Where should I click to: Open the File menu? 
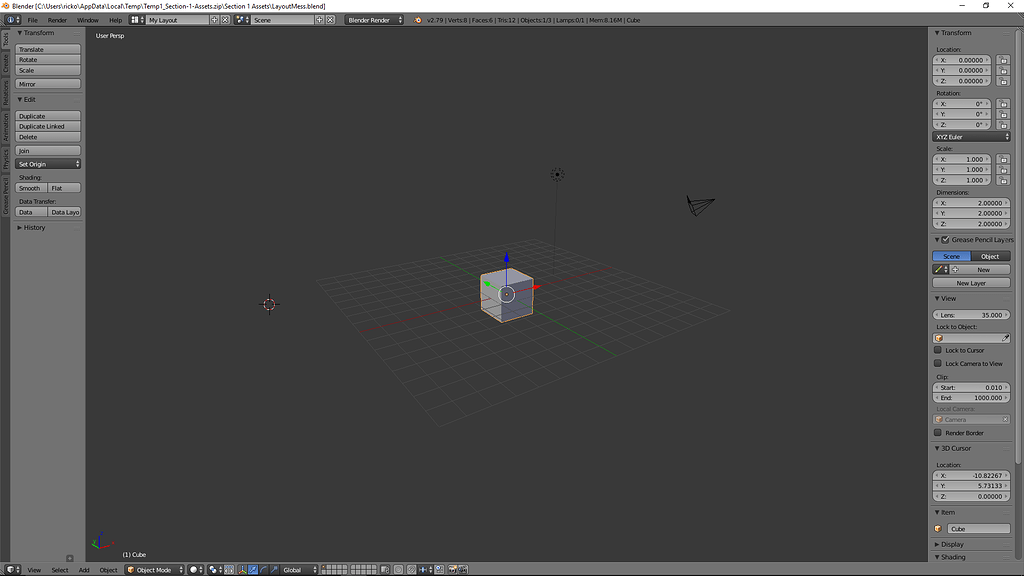pos(32,19)
